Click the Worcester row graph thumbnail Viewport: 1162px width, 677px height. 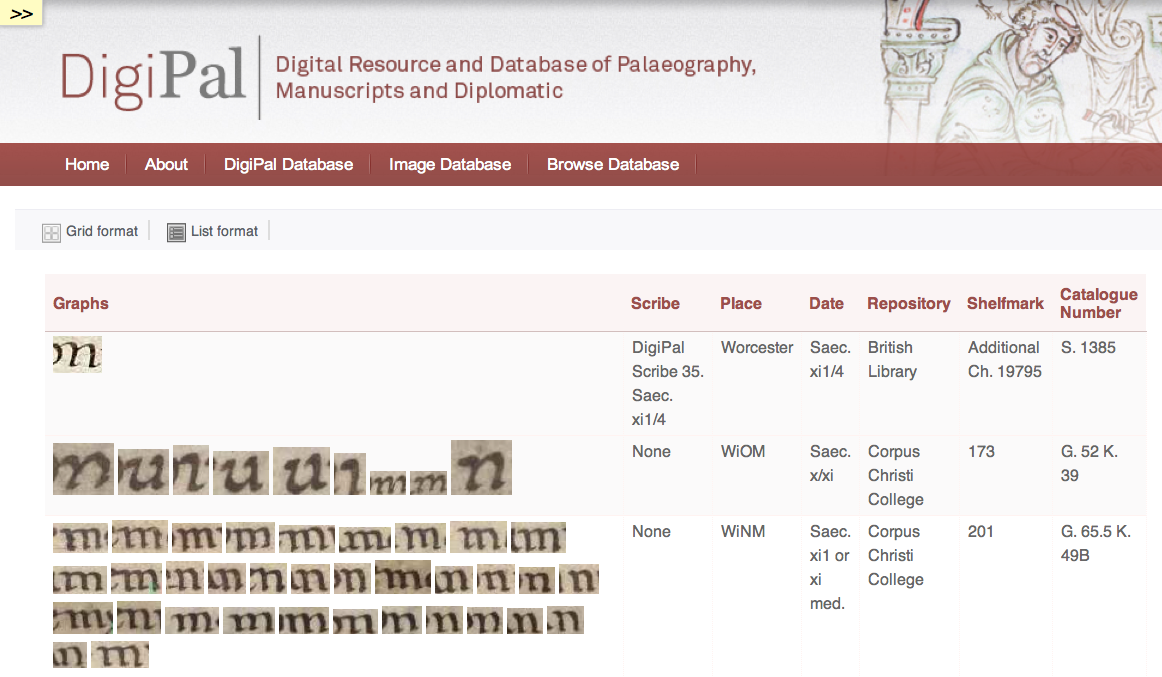pyautogui.click(x=77, y=355)
